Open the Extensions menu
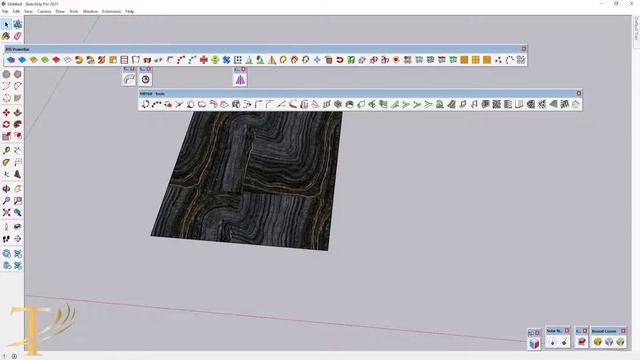Viewport: 640px width, 360px height. tap(111, 11)
